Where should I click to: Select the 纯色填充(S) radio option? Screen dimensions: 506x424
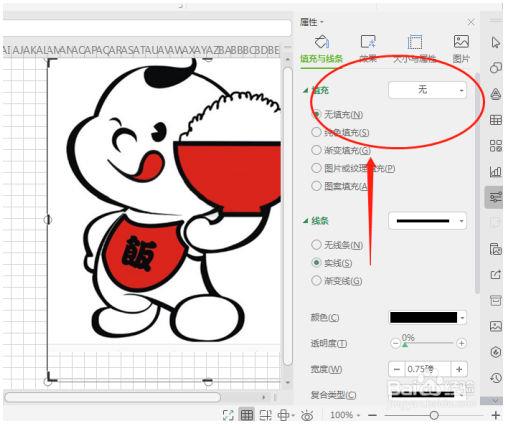(x=340, y=132)
